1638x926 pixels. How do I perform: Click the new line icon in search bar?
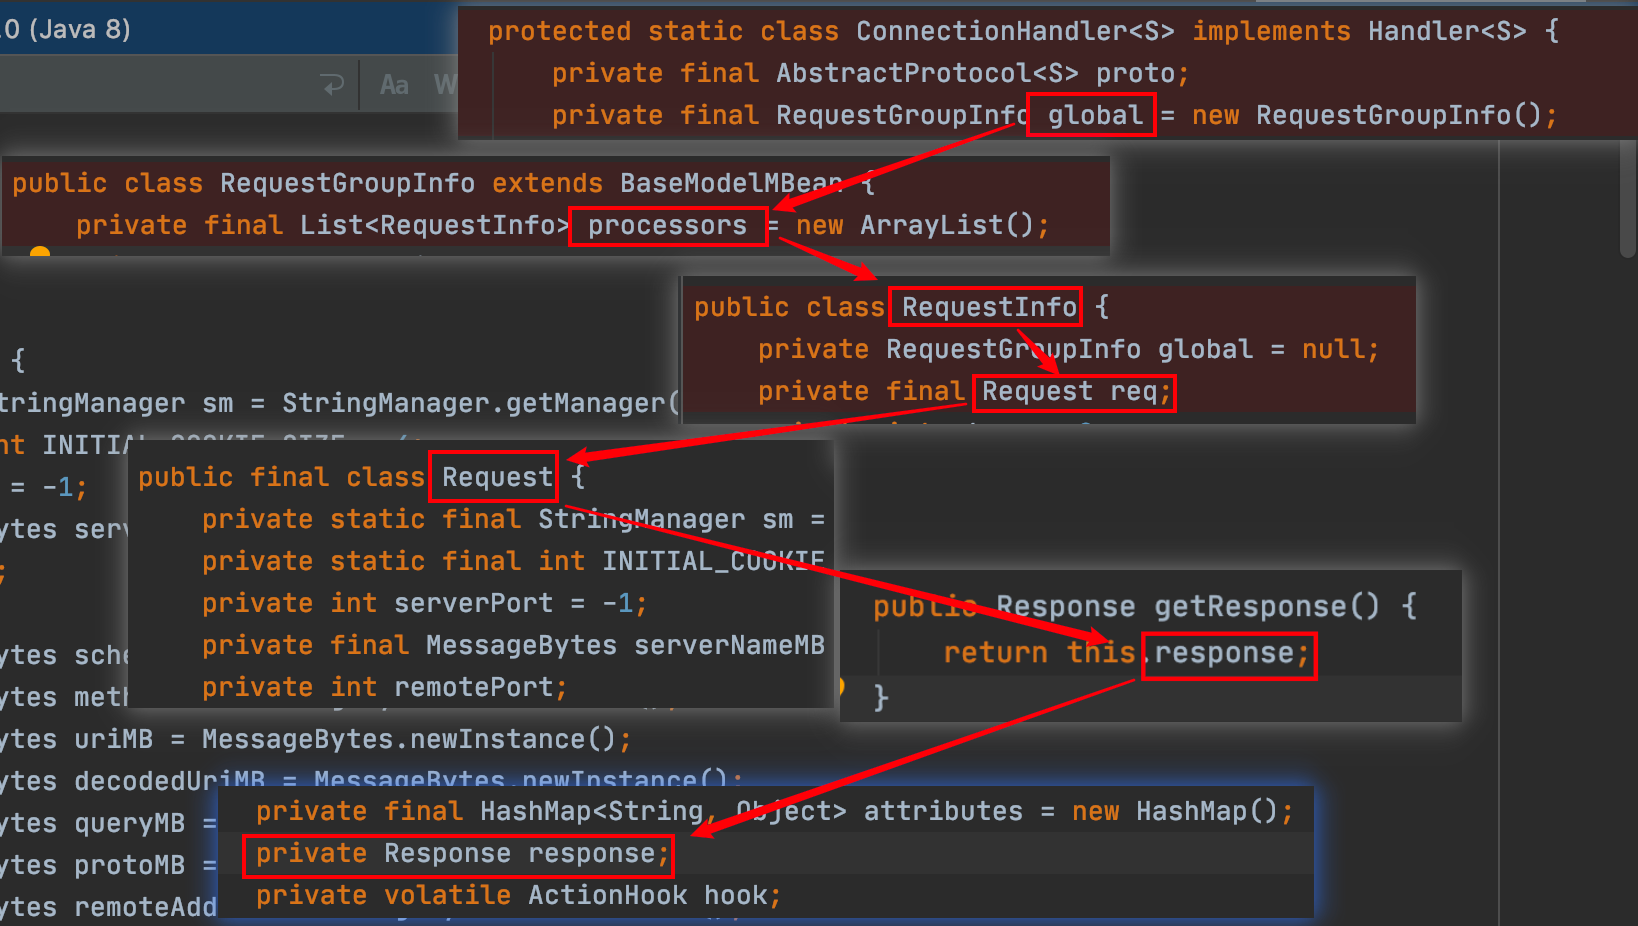333,86
